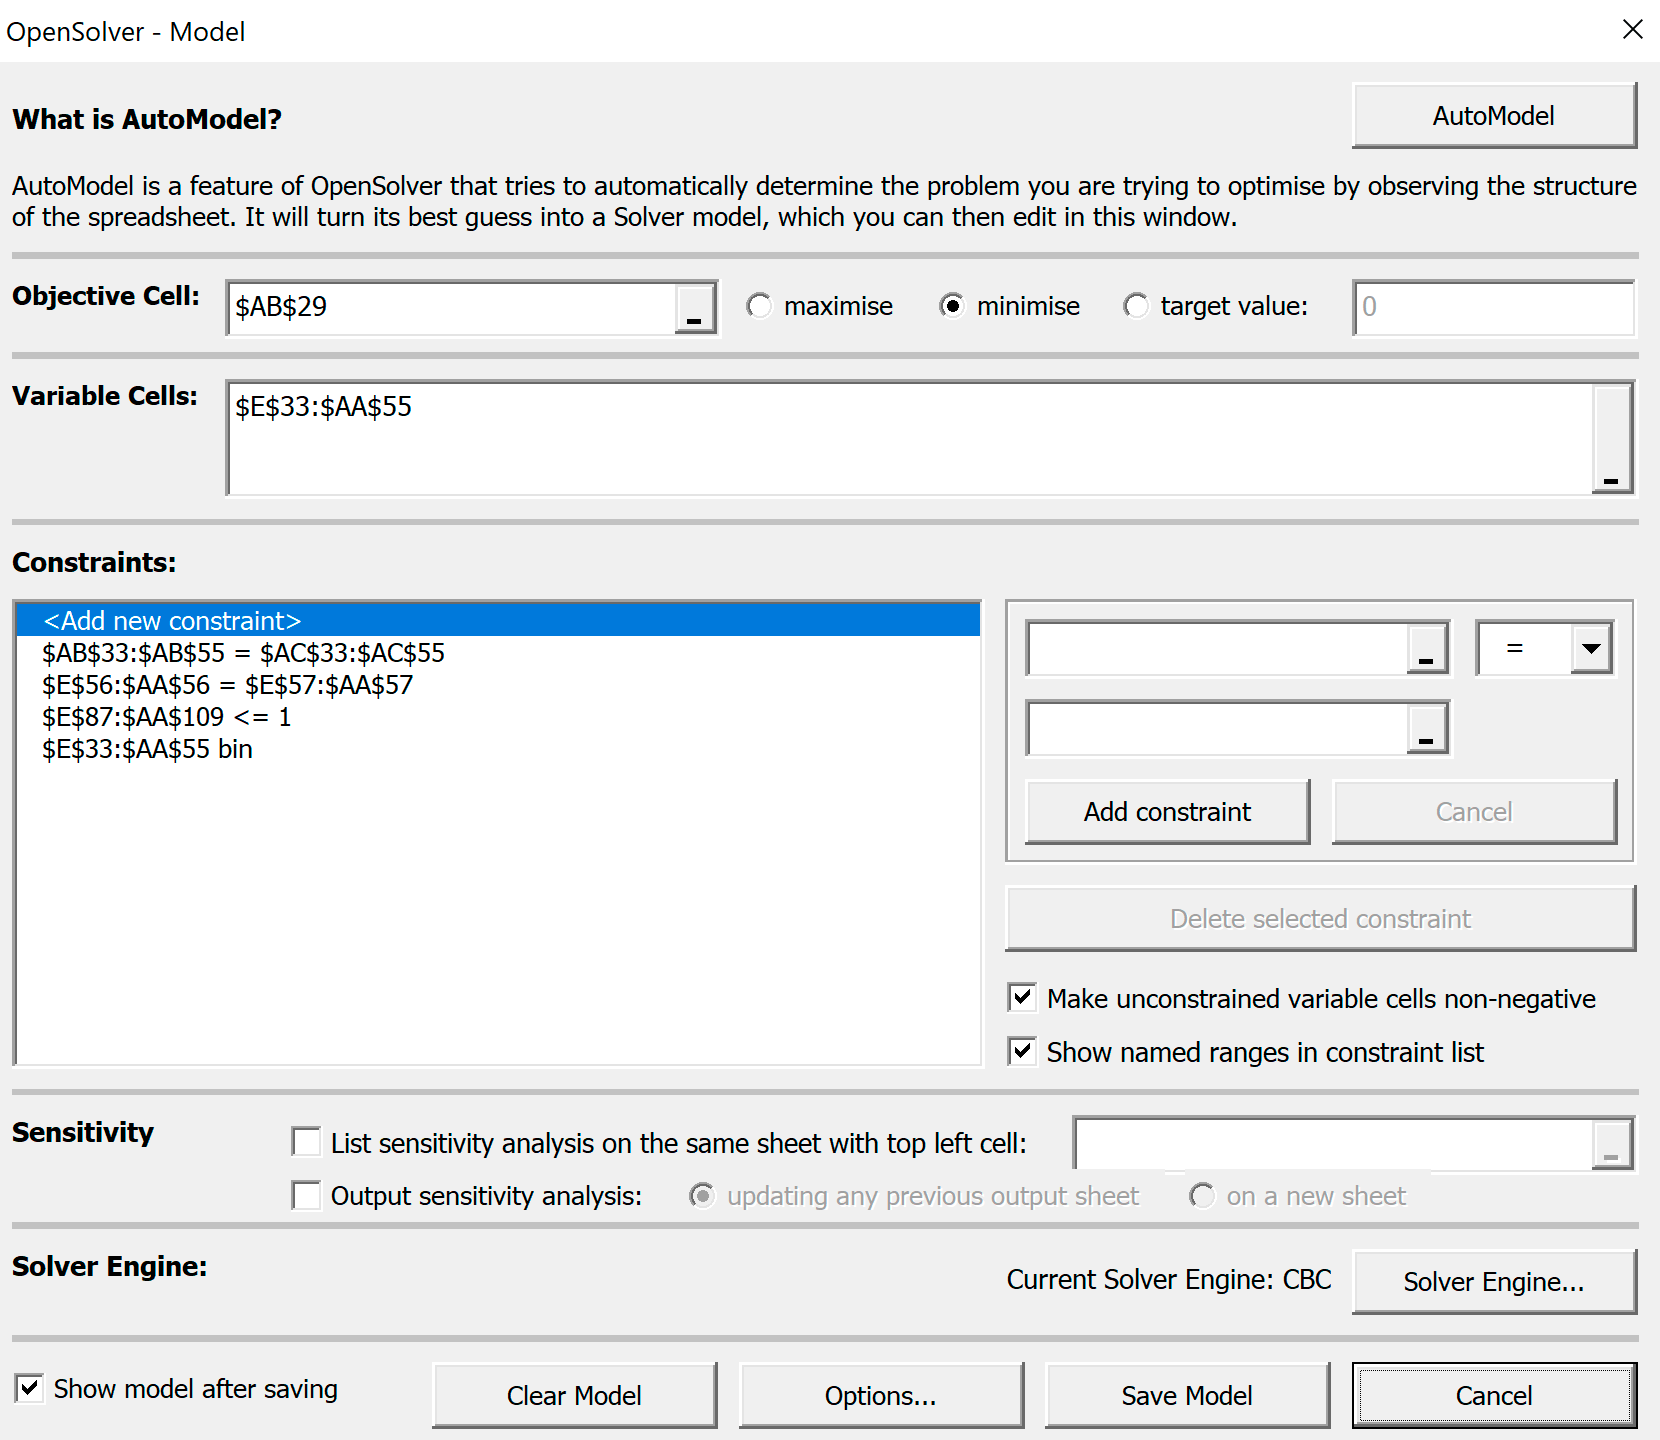This screenshot has height=1440, width=1660.
Task: Select the <Add new constraint> list entry
Action: (498, 620)
